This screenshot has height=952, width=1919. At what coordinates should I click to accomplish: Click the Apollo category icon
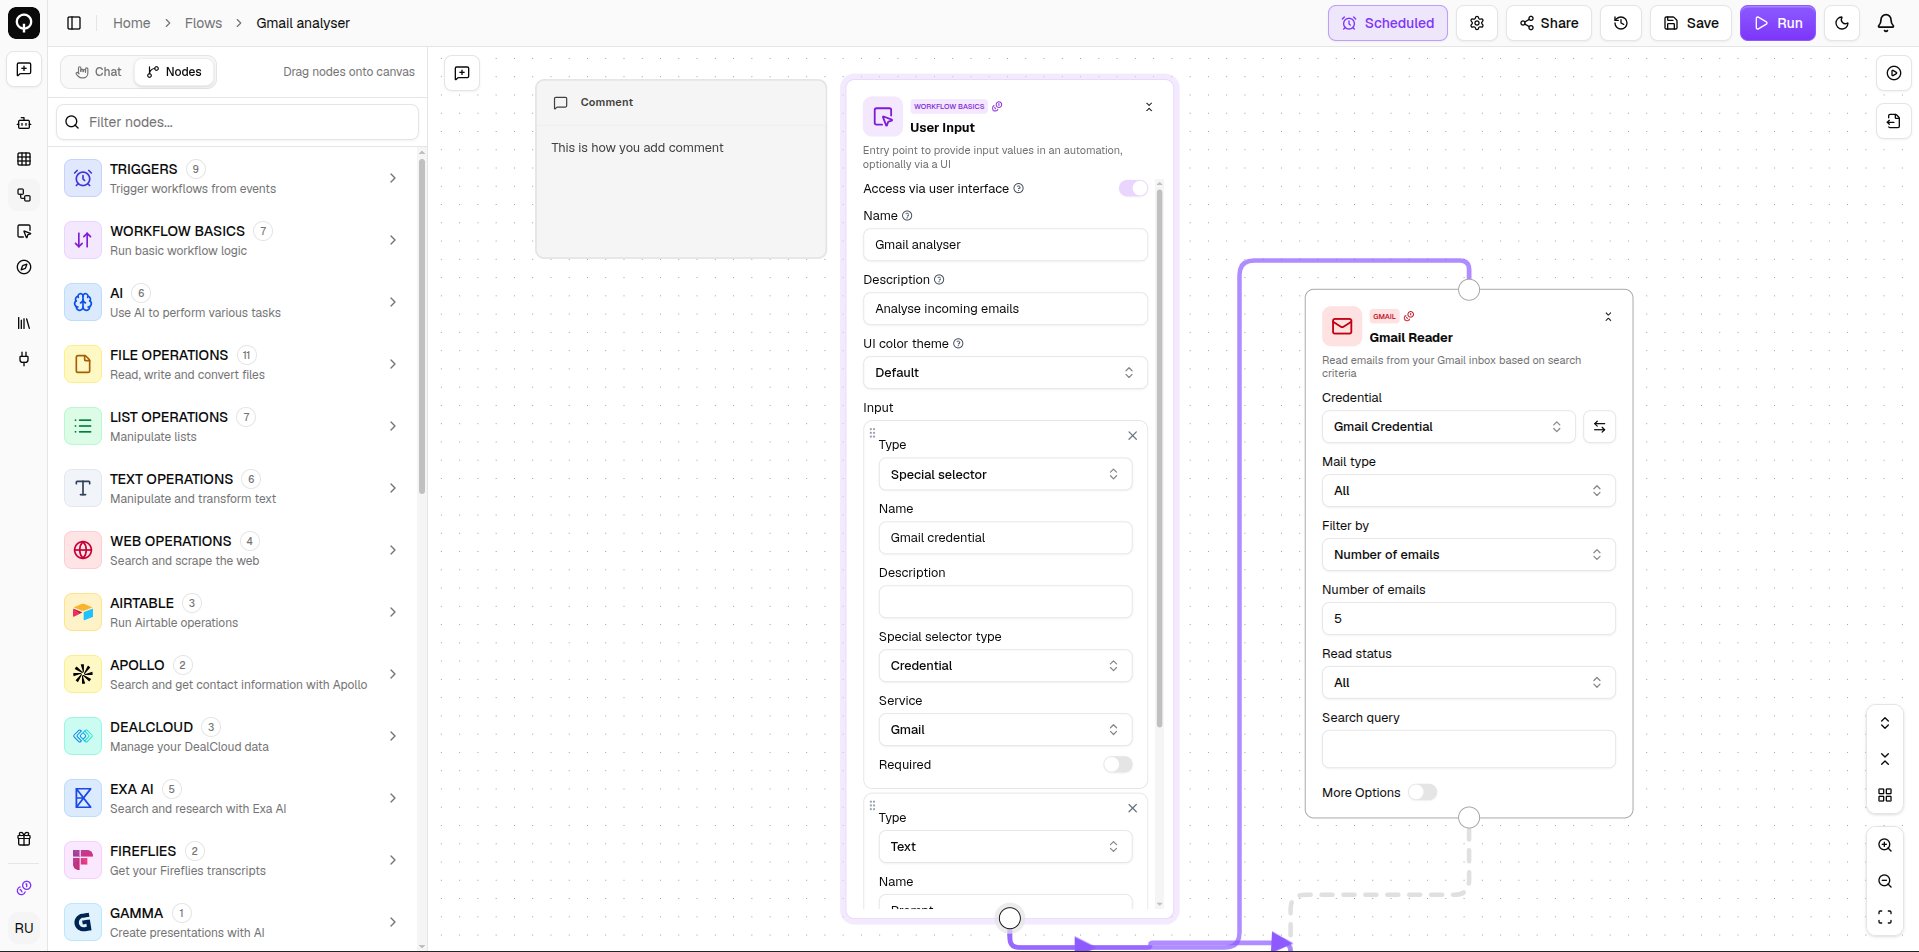tap(83, 674)
